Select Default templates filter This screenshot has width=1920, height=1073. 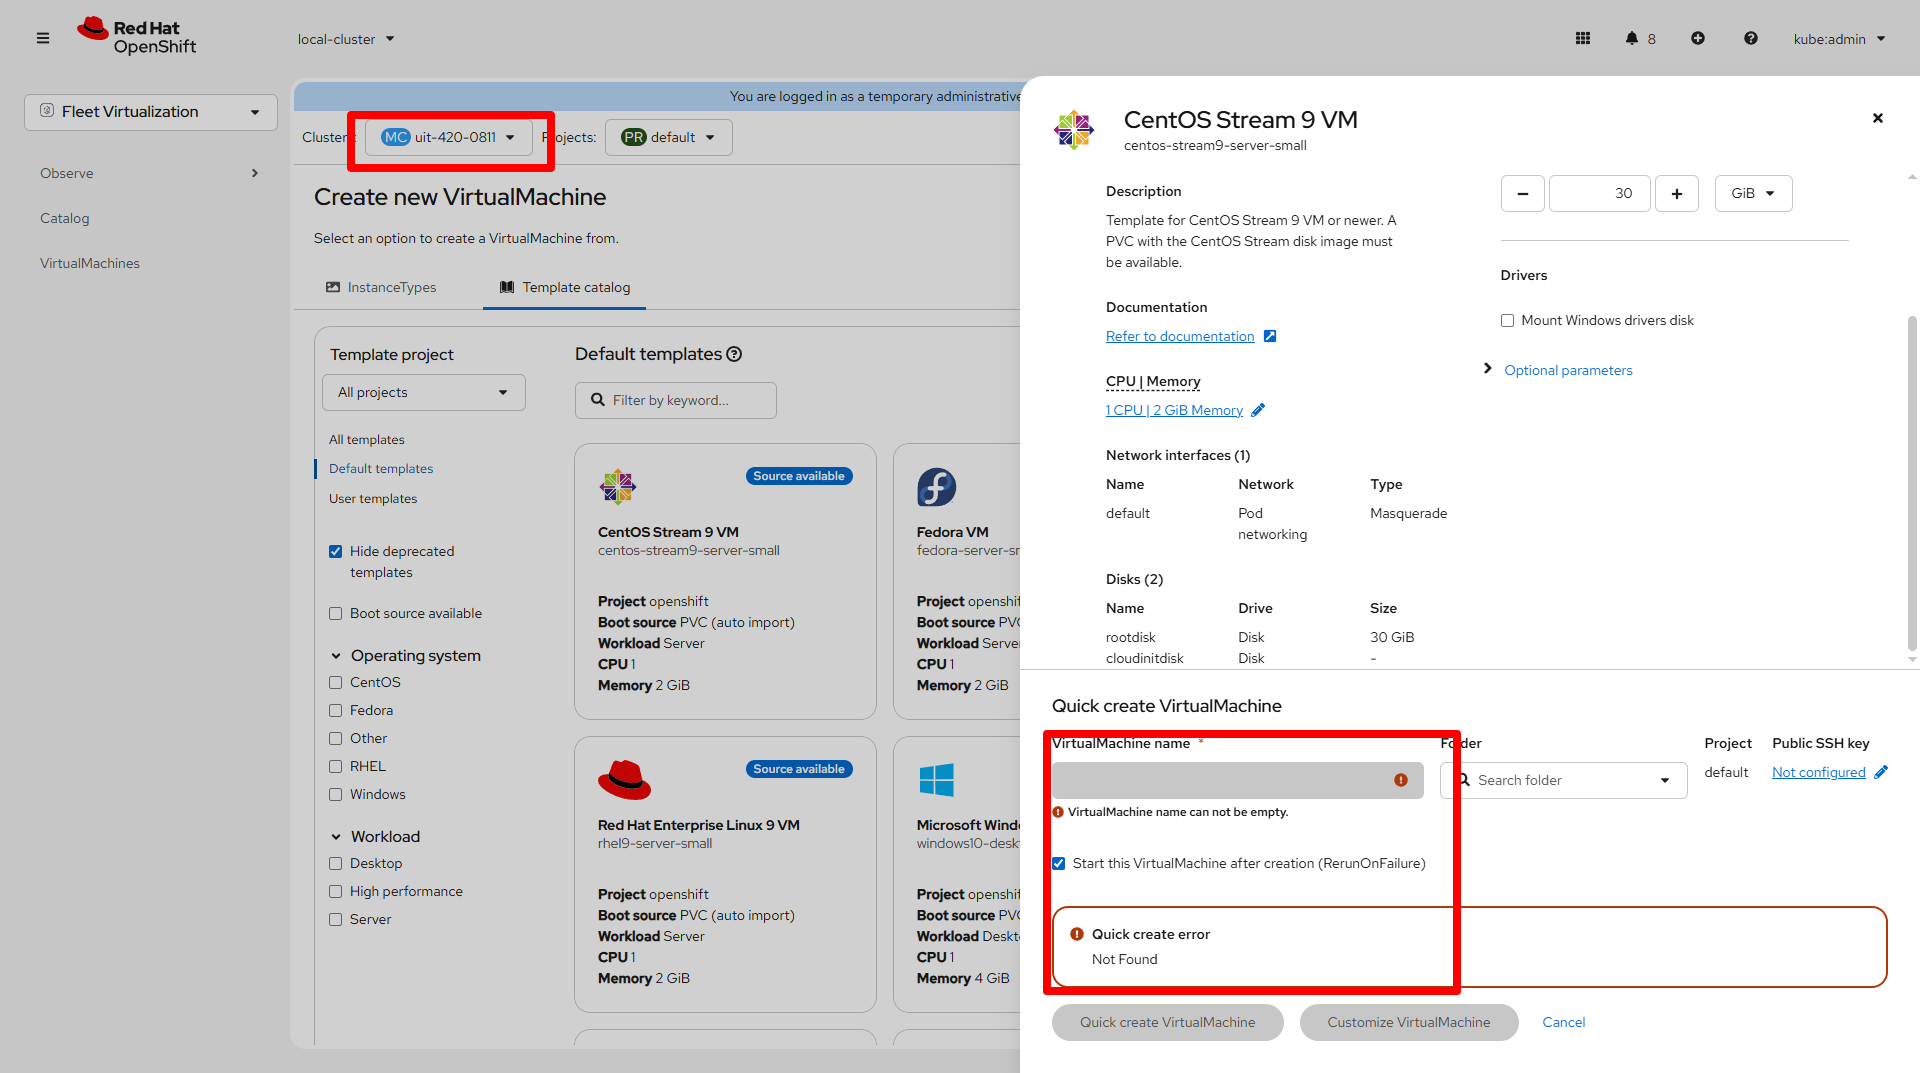(x=381, y=468)
